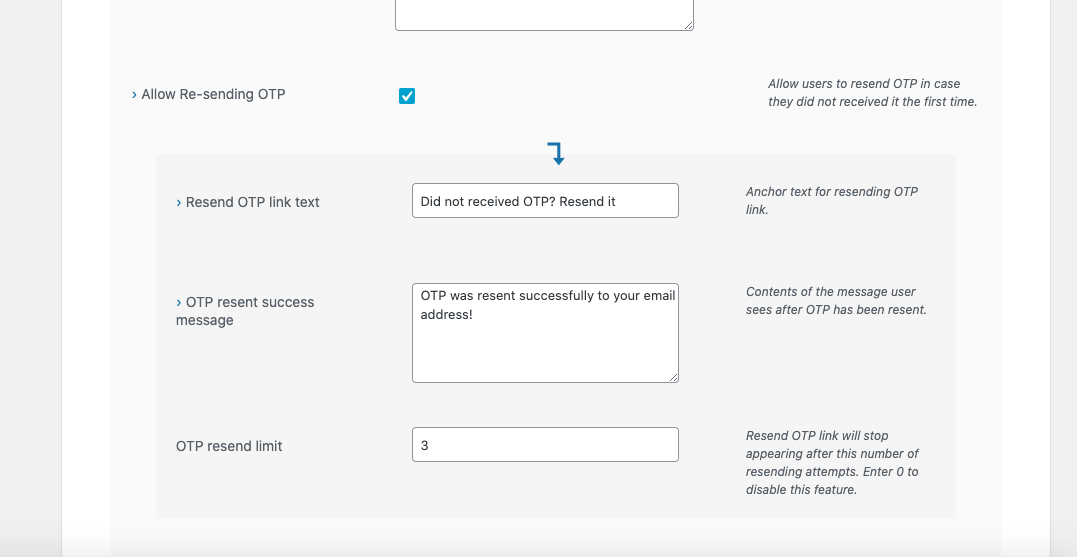Click the Resend OTP link text label
Screen dimensions: 1077x557
click(x=252, y=202)
